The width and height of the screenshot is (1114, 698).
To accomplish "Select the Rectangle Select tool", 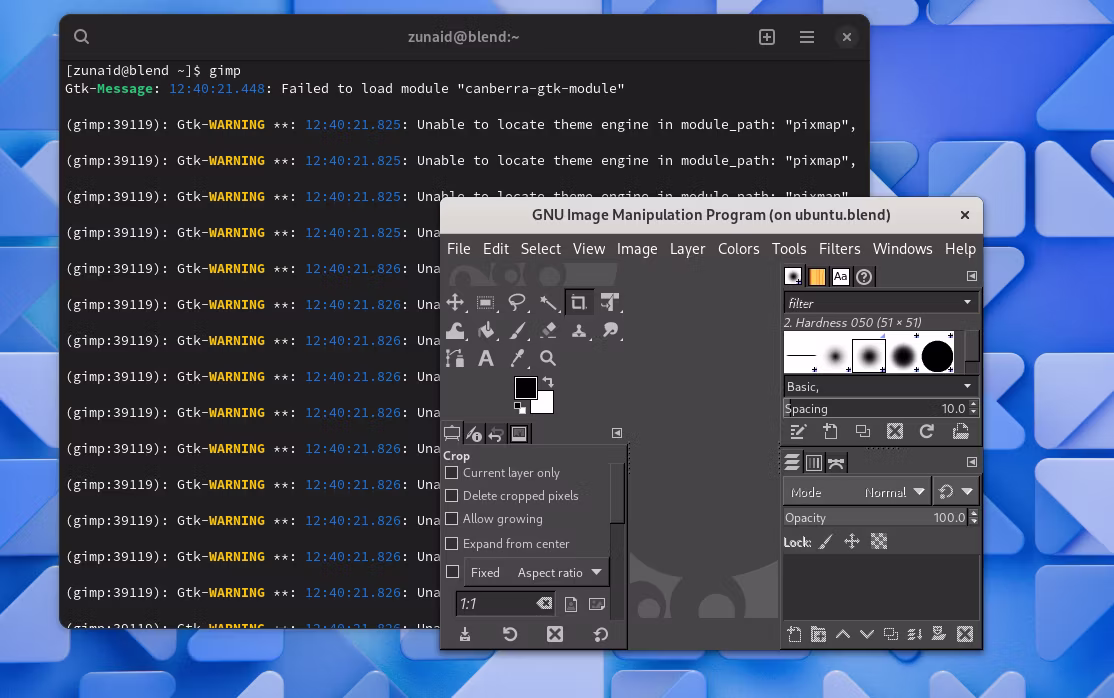I will point(486,303).
